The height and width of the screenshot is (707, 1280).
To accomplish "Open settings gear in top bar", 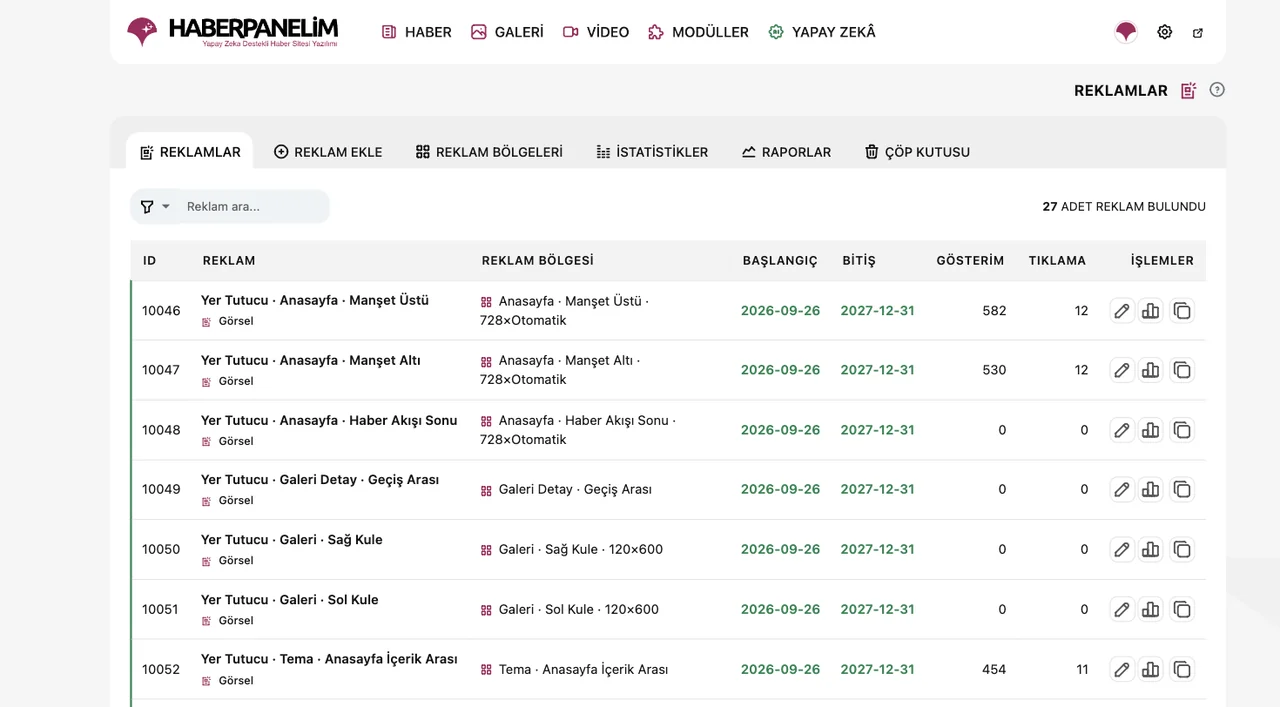I will (1165, 32).
